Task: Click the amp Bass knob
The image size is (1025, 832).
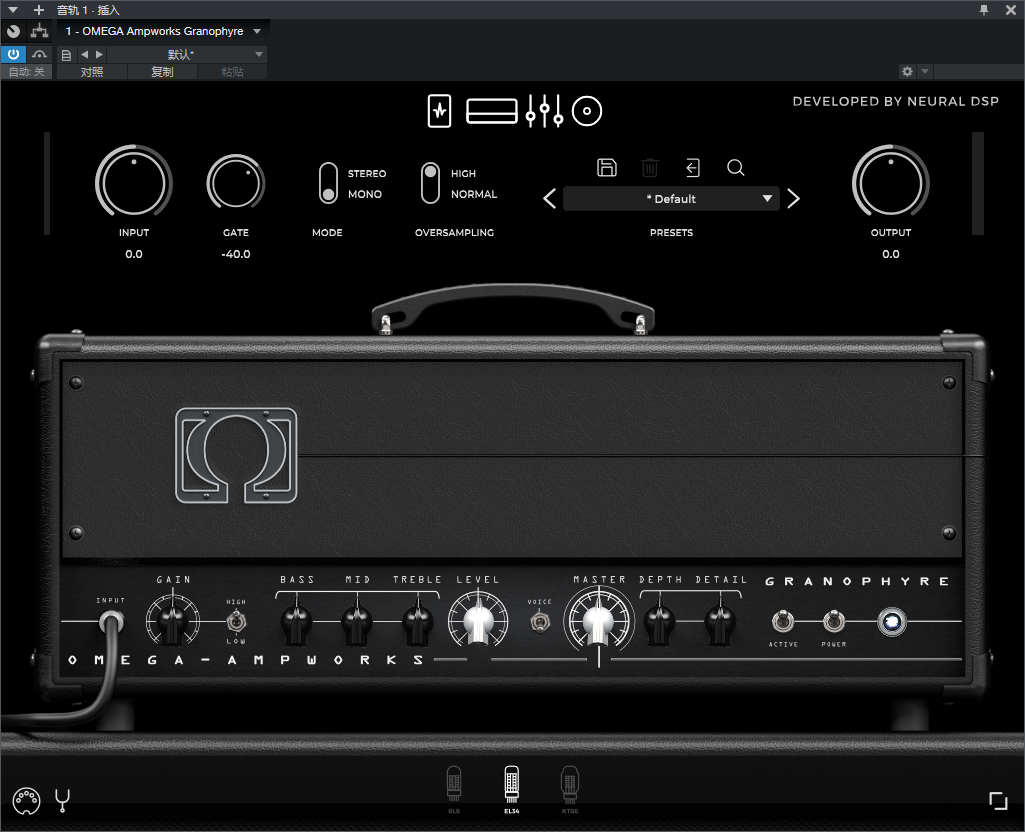Action: [x=296, y=622]
